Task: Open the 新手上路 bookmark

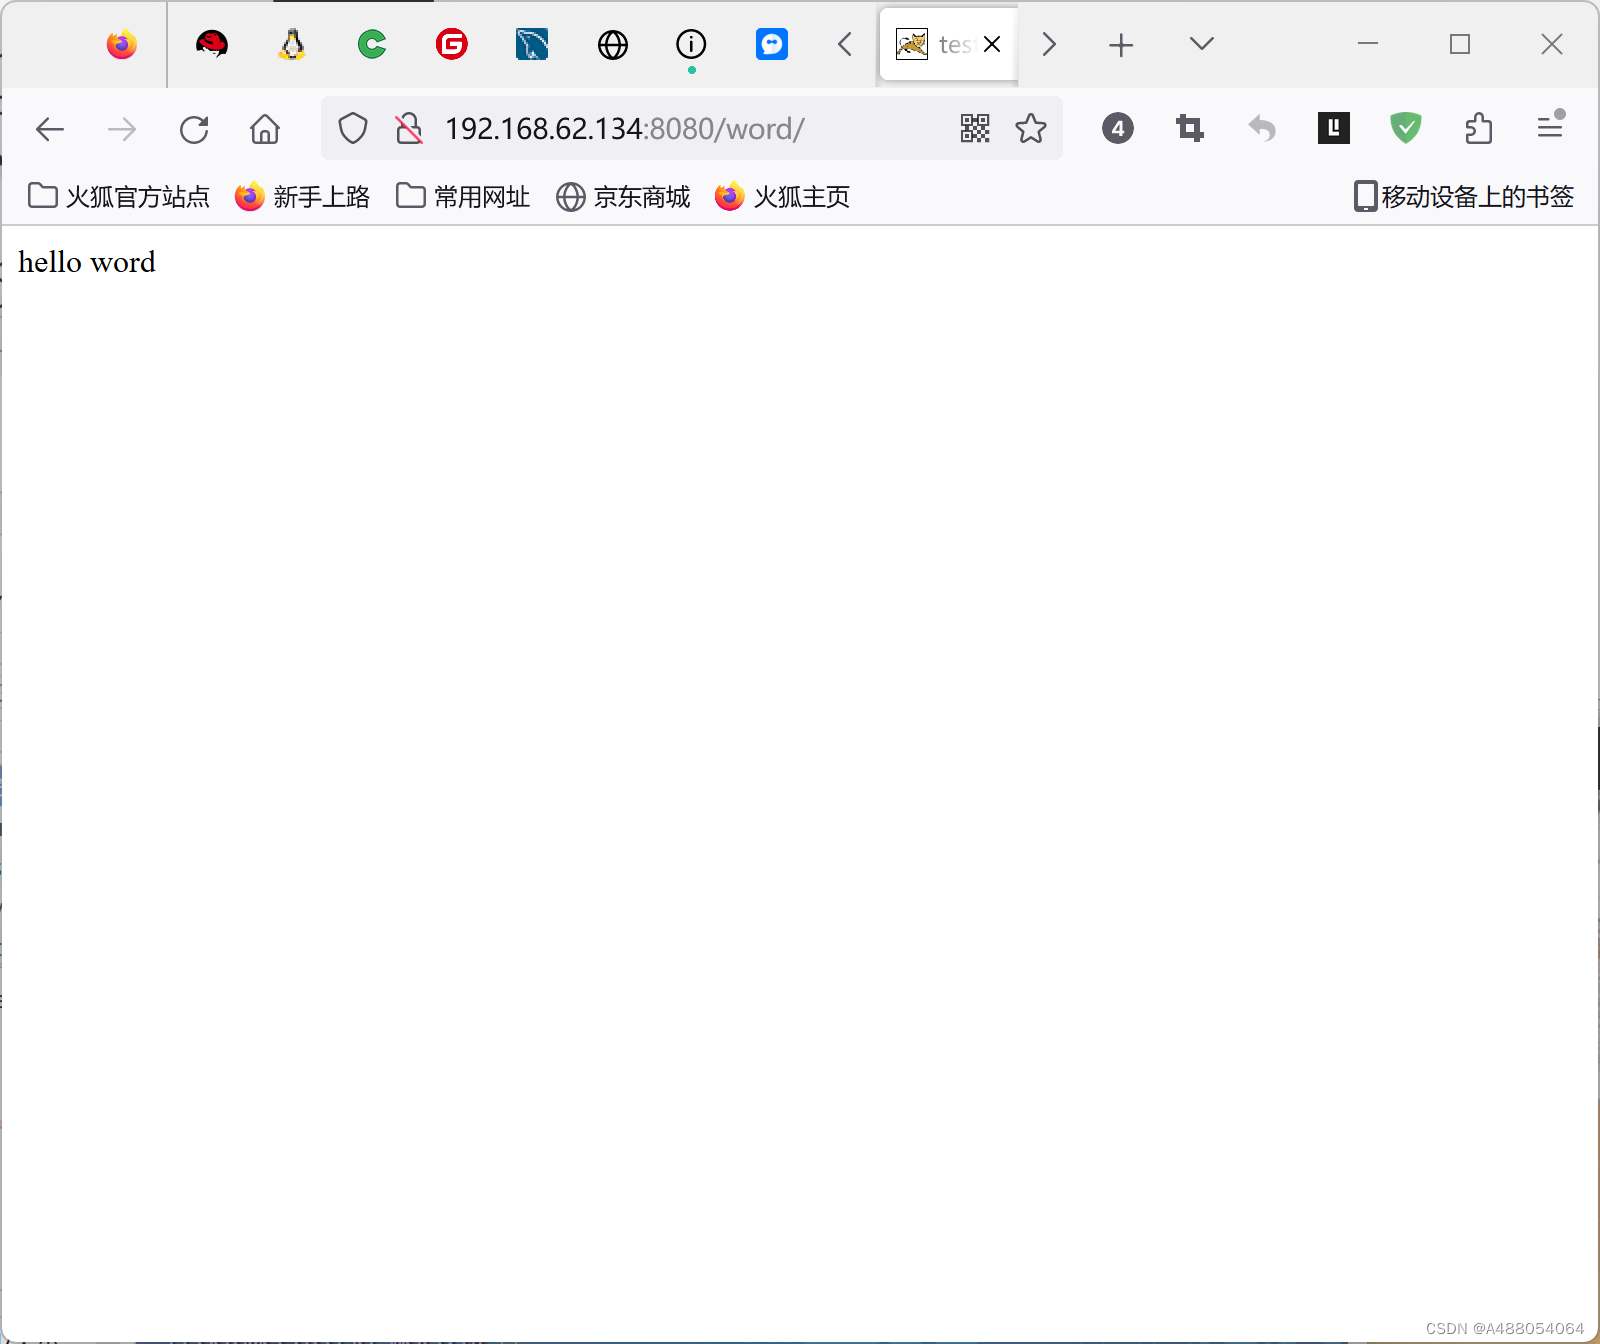Action: tap(303, 197)
